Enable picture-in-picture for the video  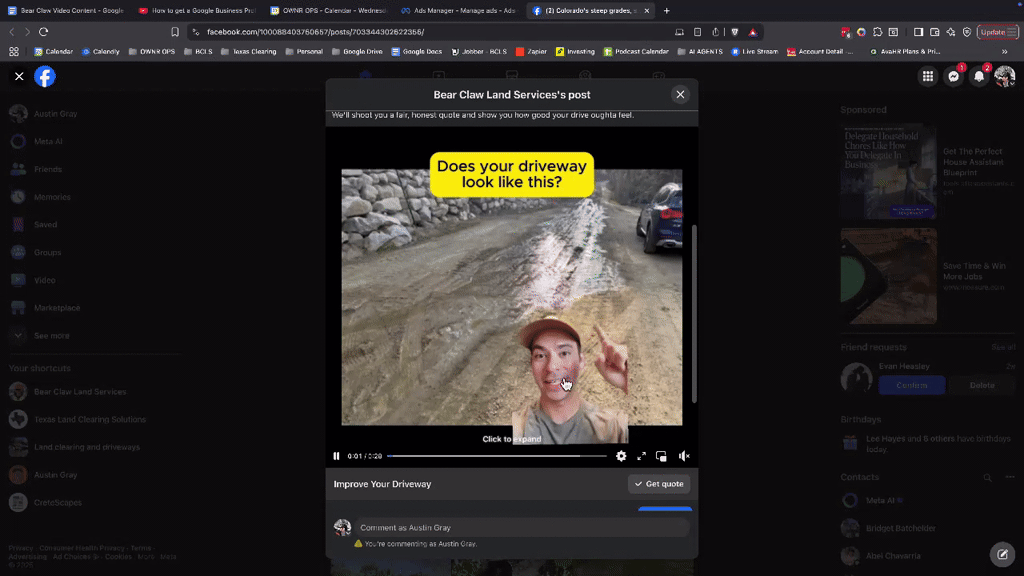point(661,456)
